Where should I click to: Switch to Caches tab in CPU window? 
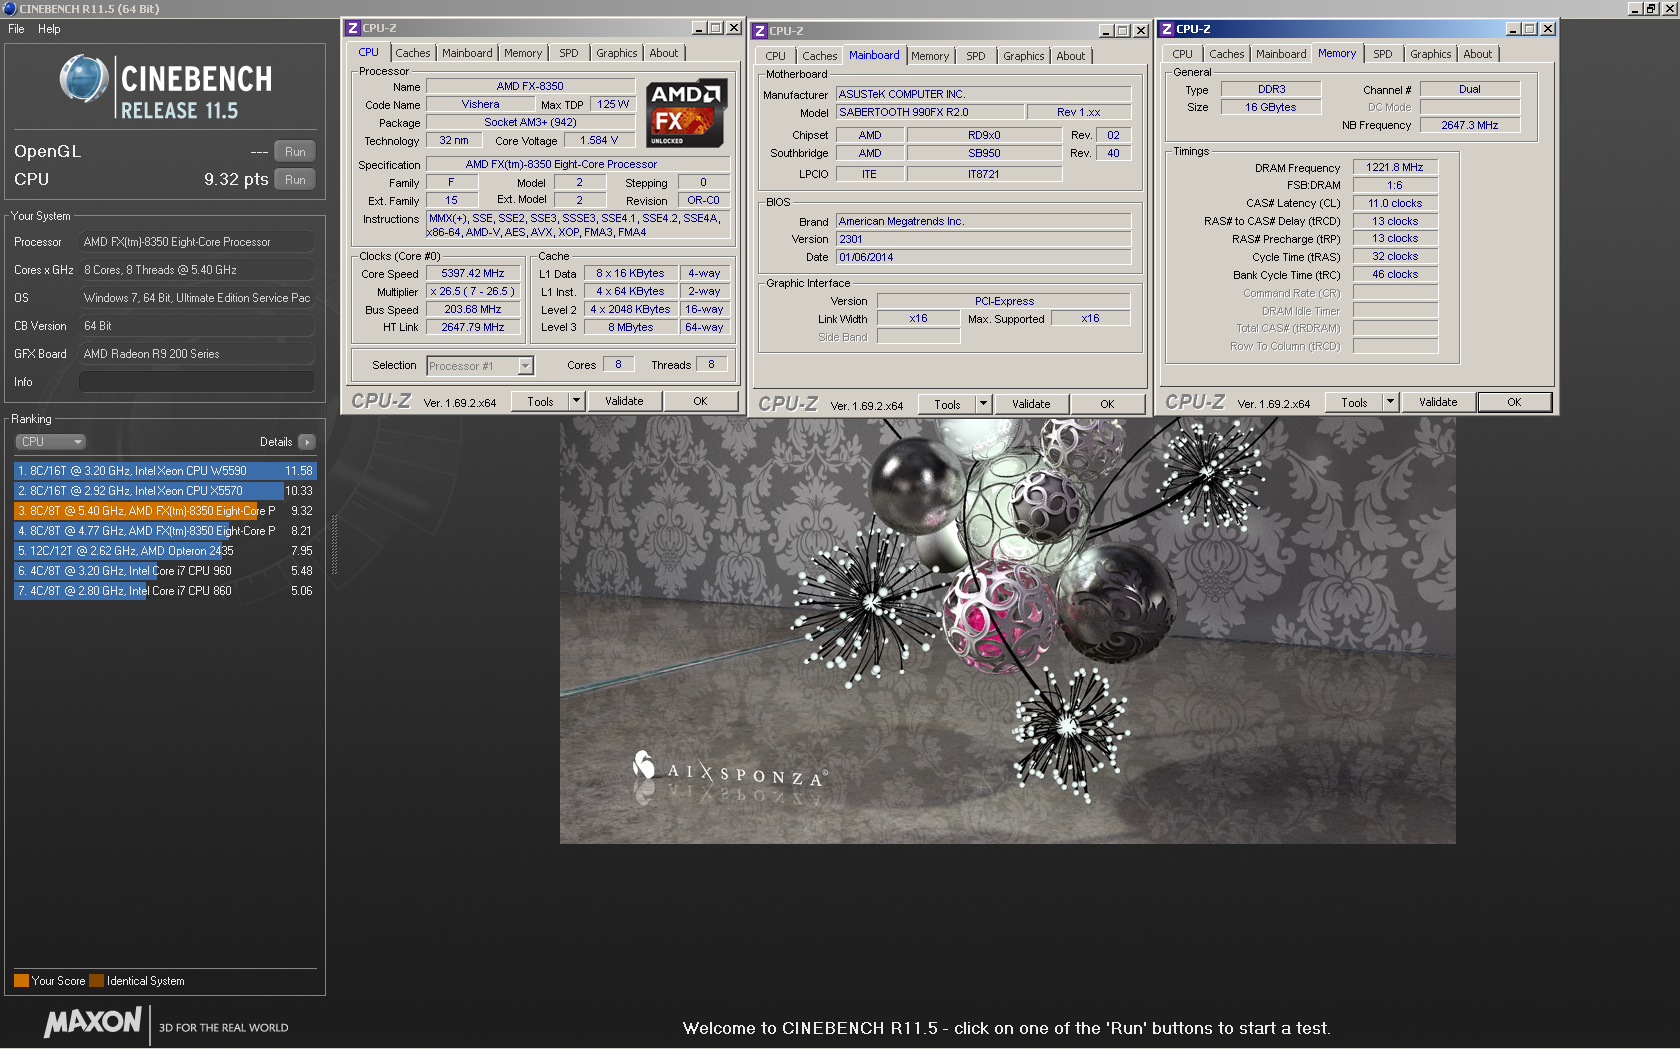point(413,54)
